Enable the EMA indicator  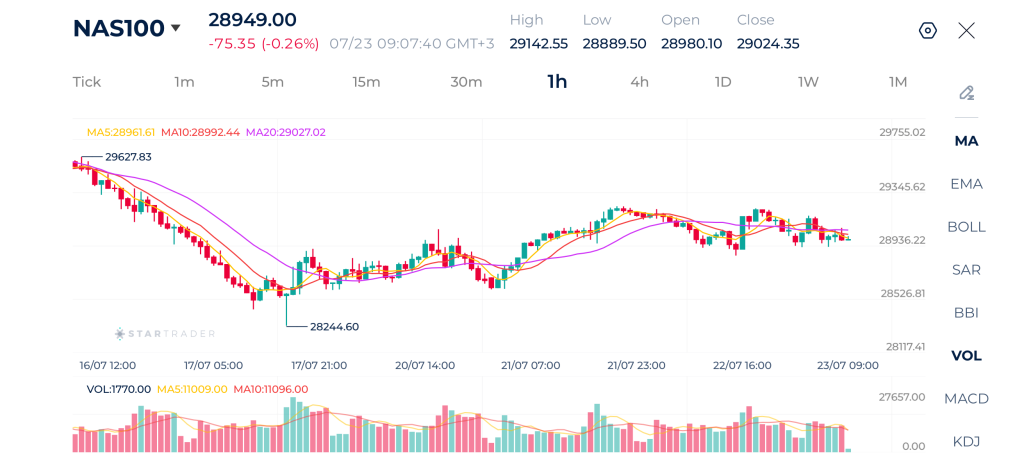coord(967,184)
